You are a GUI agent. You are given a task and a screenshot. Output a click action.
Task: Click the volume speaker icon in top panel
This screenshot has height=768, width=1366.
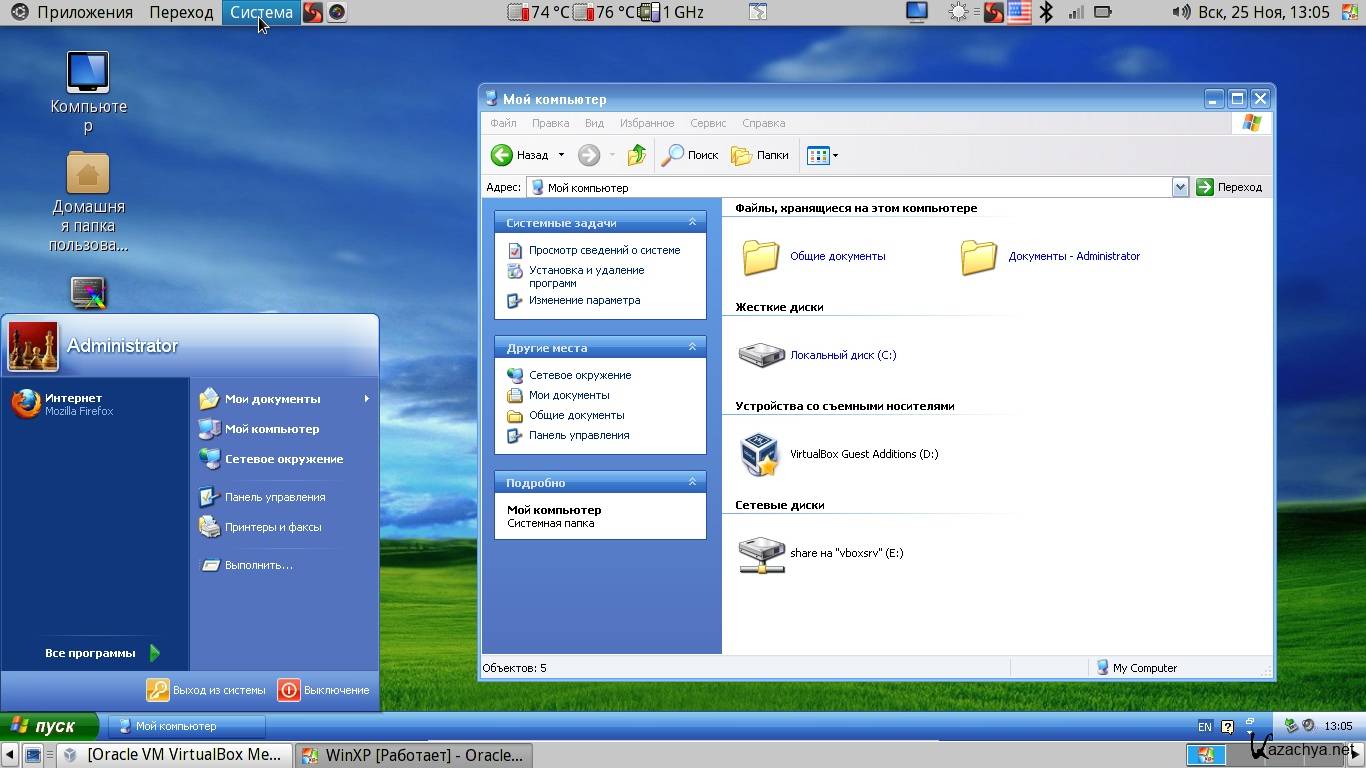coord(1181,12)
